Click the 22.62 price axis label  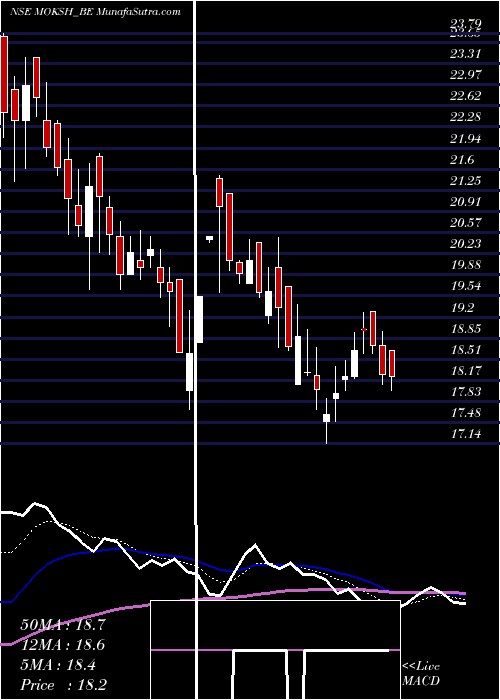(466, 96)
